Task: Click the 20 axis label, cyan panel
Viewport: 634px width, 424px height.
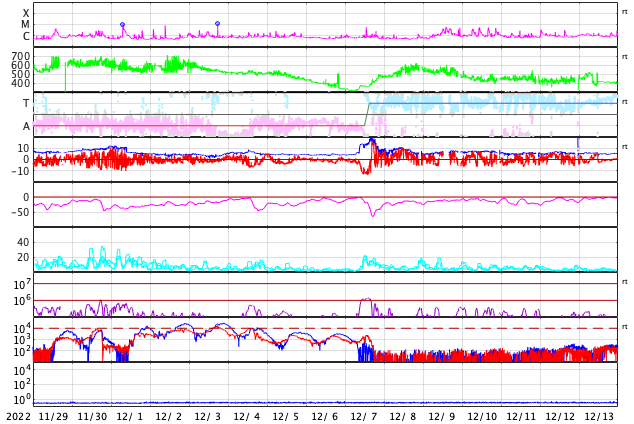Action: (x=23, y=257)
